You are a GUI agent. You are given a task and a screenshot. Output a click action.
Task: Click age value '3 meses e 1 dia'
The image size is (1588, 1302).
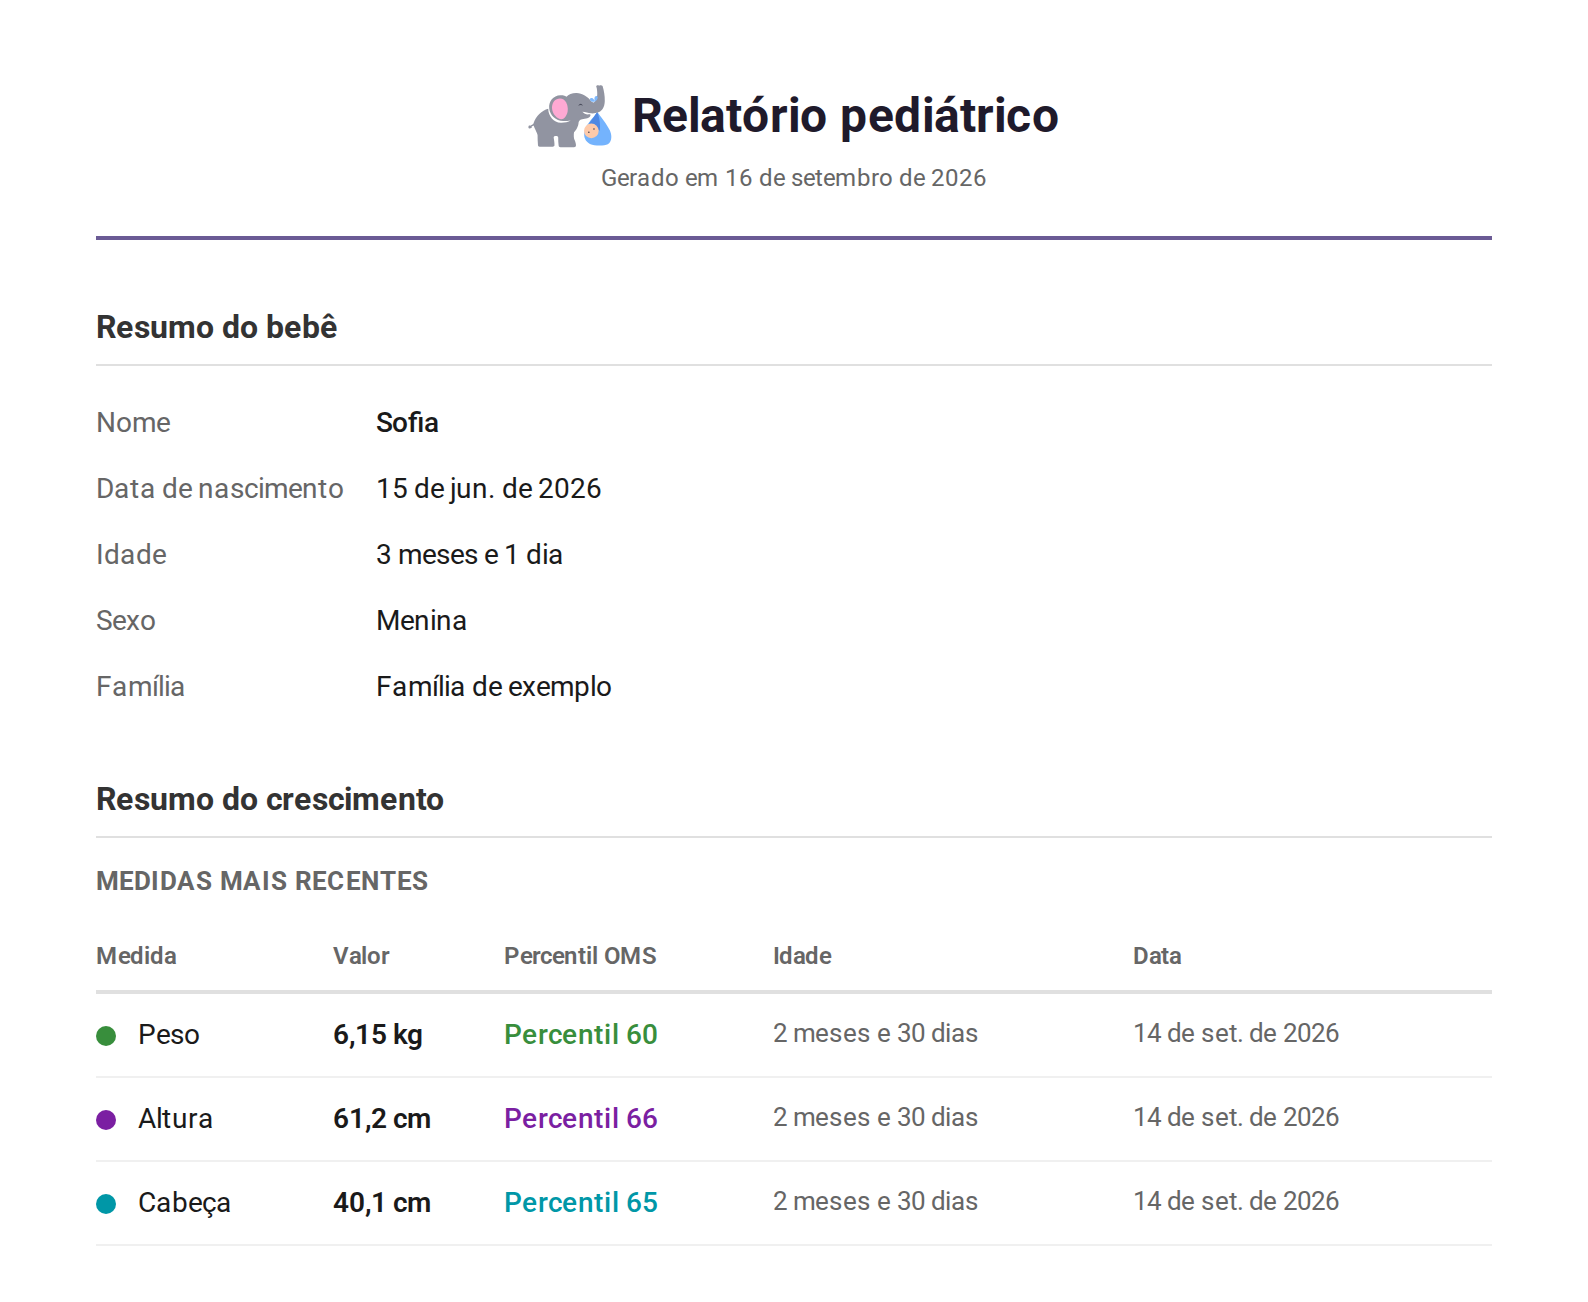[x=469, y=555]
